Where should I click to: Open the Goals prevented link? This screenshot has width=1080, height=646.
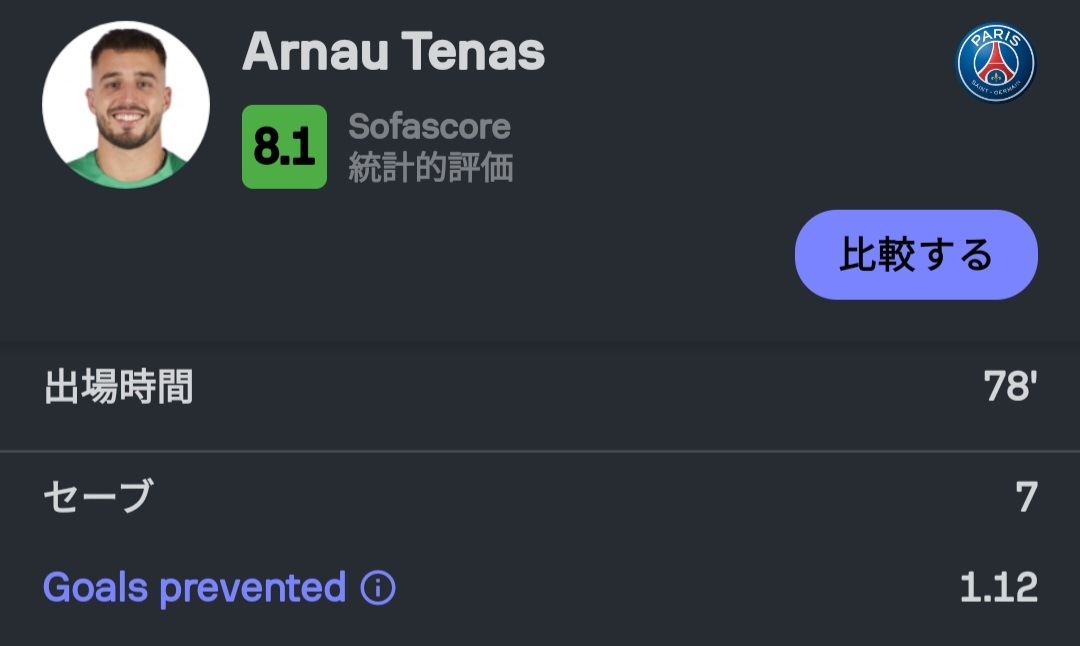tap(194, 588)
